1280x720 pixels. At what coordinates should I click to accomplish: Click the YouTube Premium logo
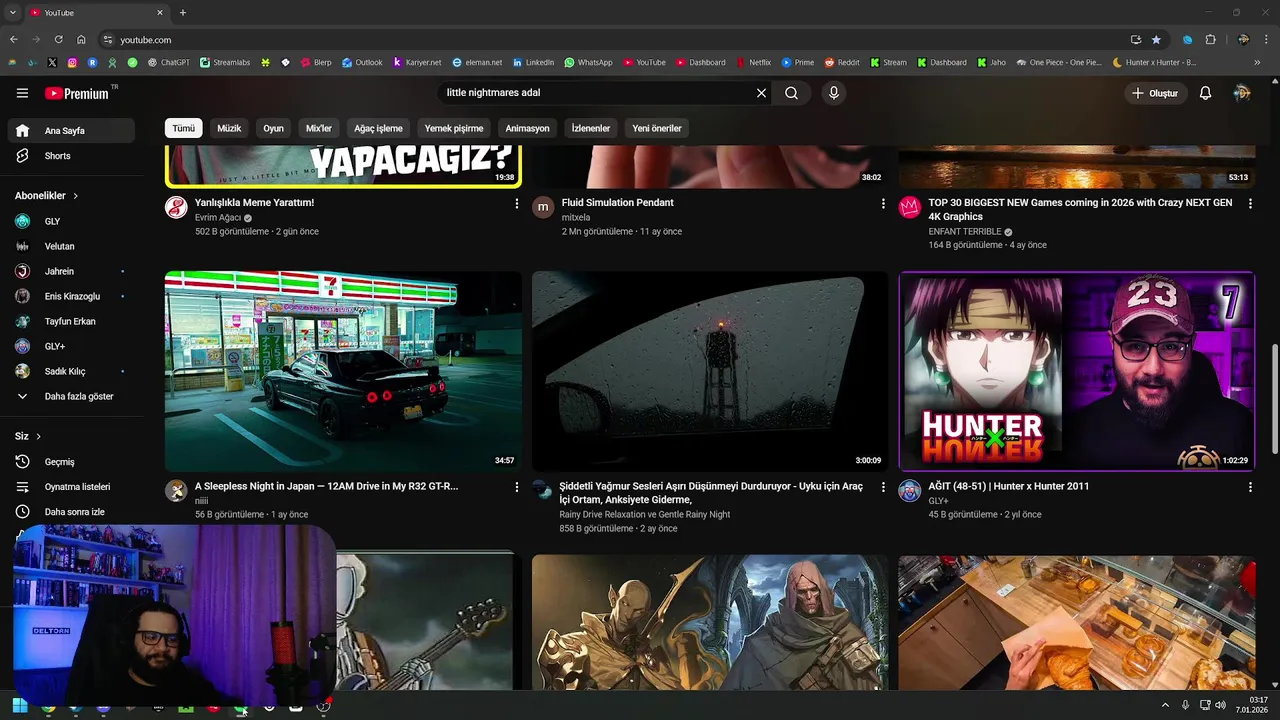click(x=79, y=93)
